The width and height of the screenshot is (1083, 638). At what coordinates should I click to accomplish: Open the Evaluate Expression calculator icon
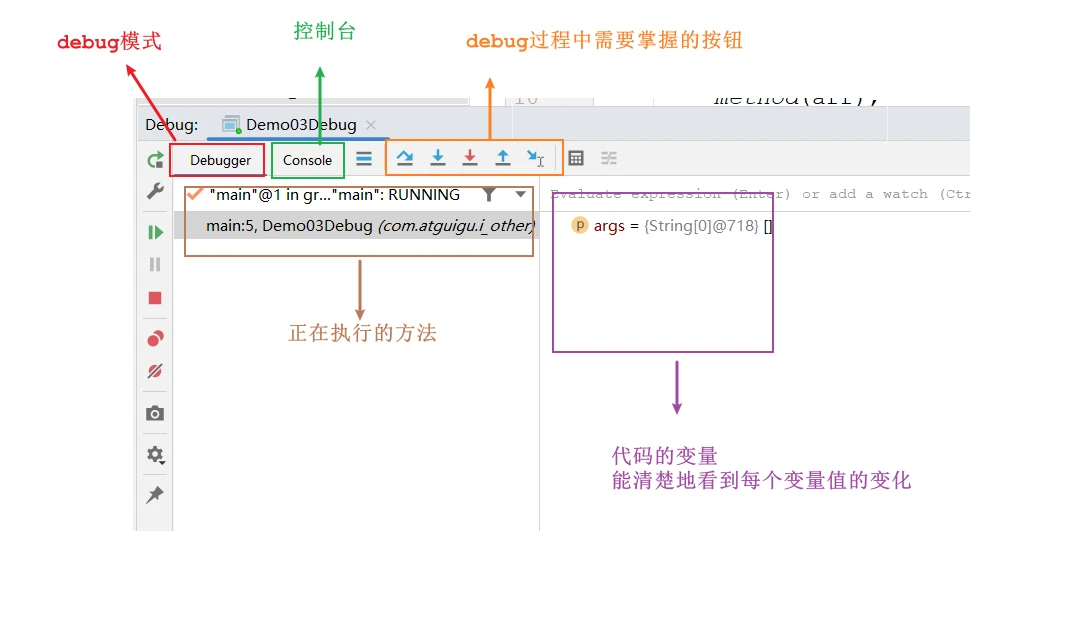[x=576, y=158]
